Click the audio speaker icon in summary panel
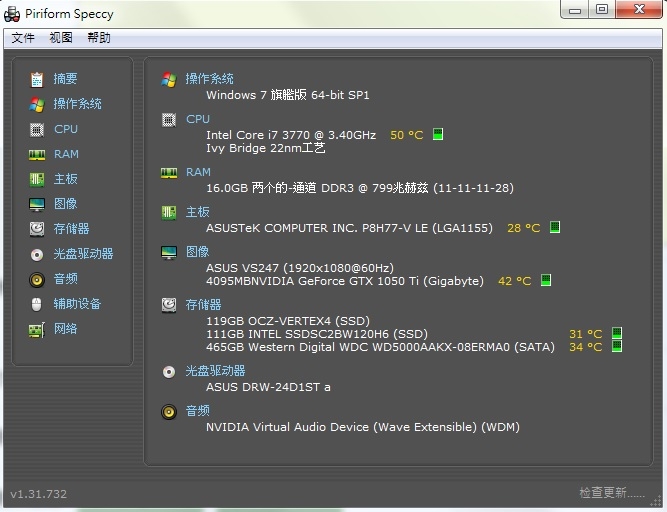Viewport: 667px width, 512px height. pyautogui.click(x=169, y=412)
